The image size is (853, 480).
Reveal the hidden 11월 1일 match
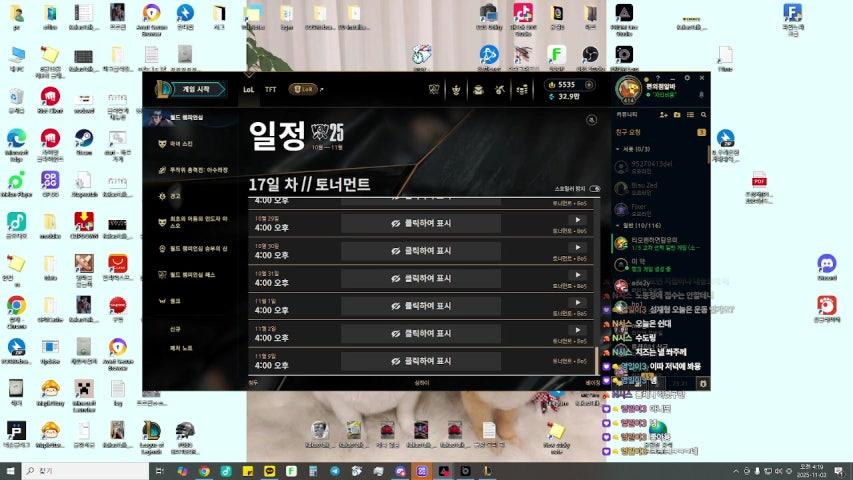[x=421, y=306]
